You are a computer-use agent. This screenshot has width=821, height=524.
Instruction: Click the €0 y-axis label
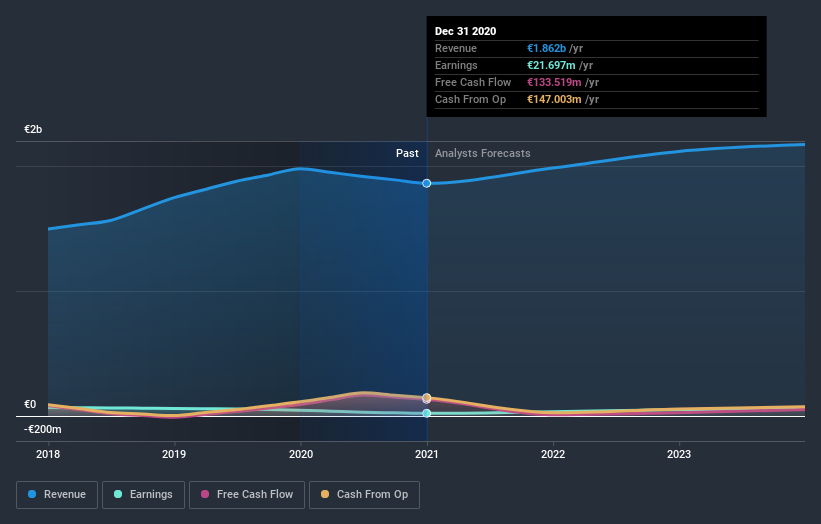point(30,404)
